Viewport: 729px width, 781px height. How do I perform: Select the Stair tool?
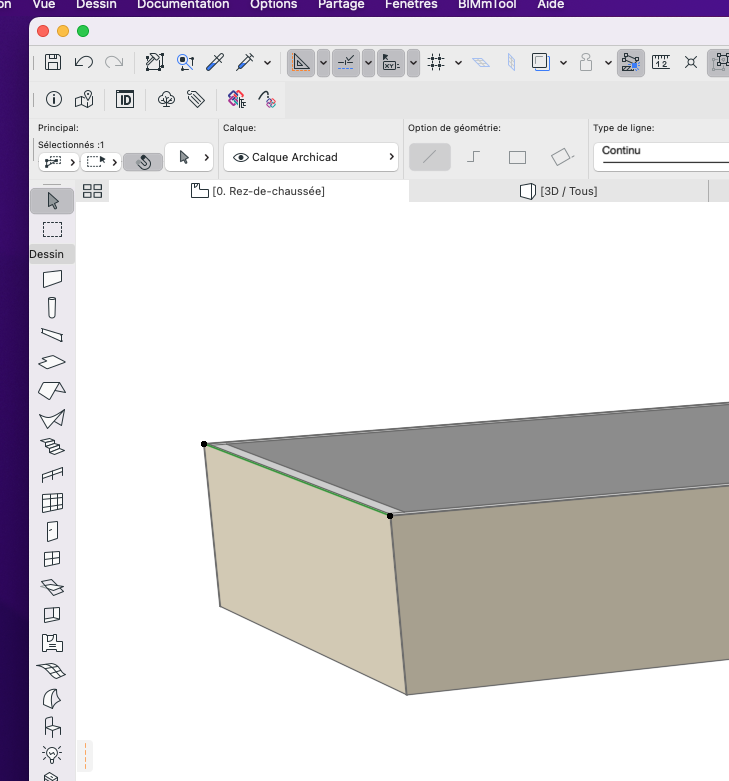click(x=52, y=446)
